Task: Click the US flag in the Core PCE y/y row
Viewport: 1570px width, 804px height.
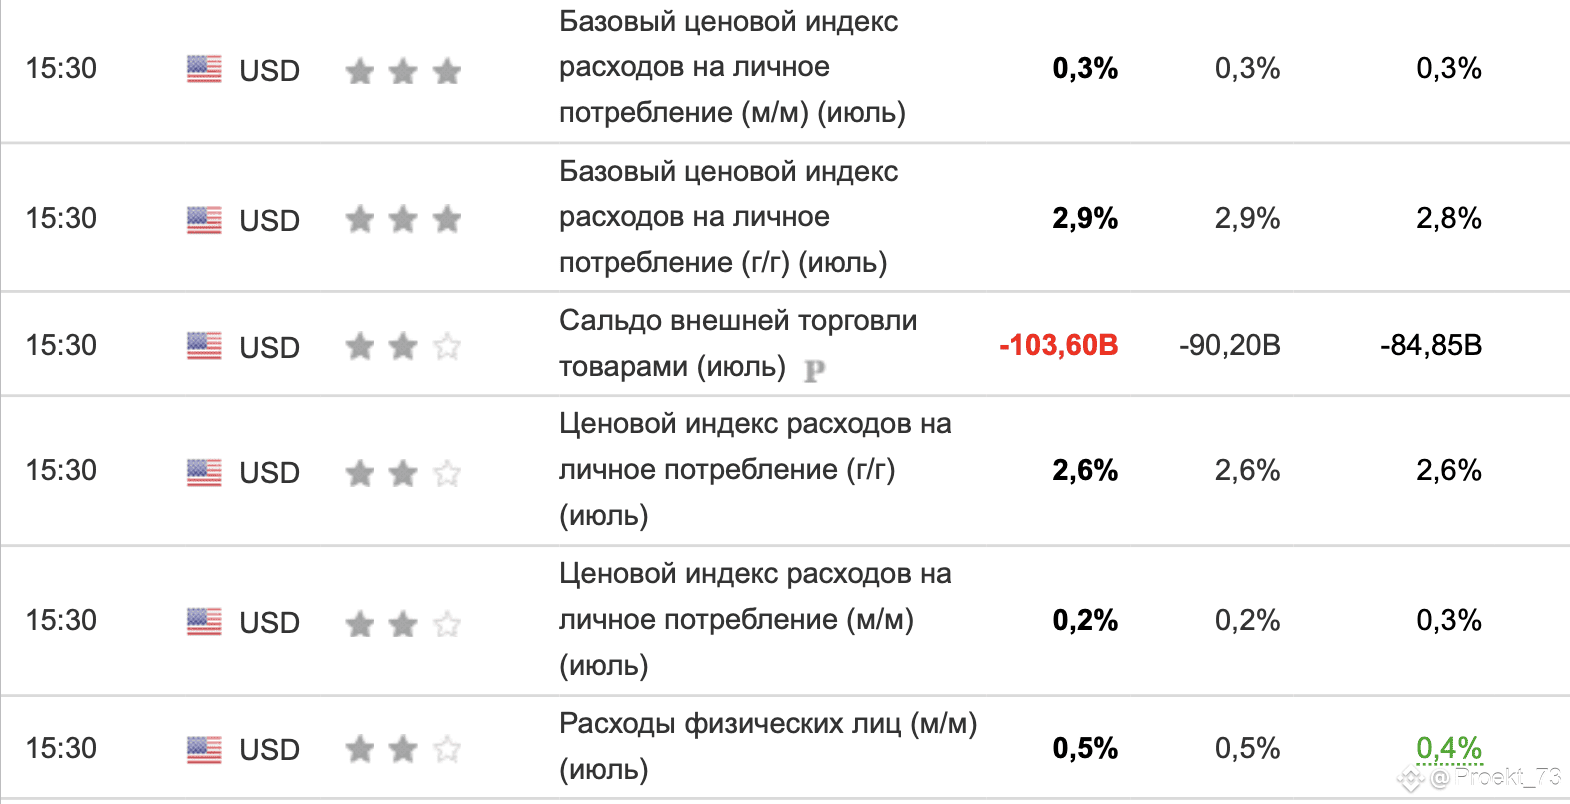Action: pos(204,219)
